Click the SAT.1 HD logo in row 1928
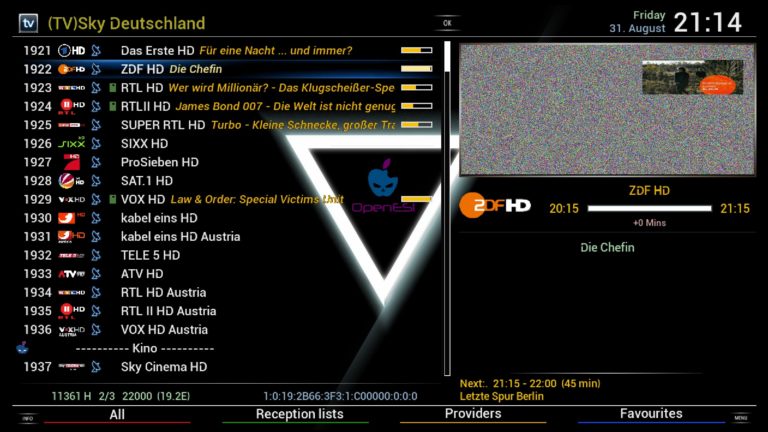This screenshot has height=432, width=768. tap(72, 181)
